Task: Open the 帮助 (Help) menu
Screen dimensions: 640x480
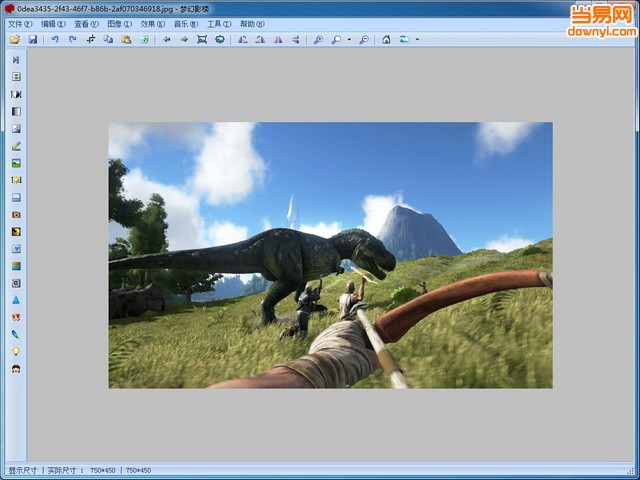Action: [x=252, y=24]
